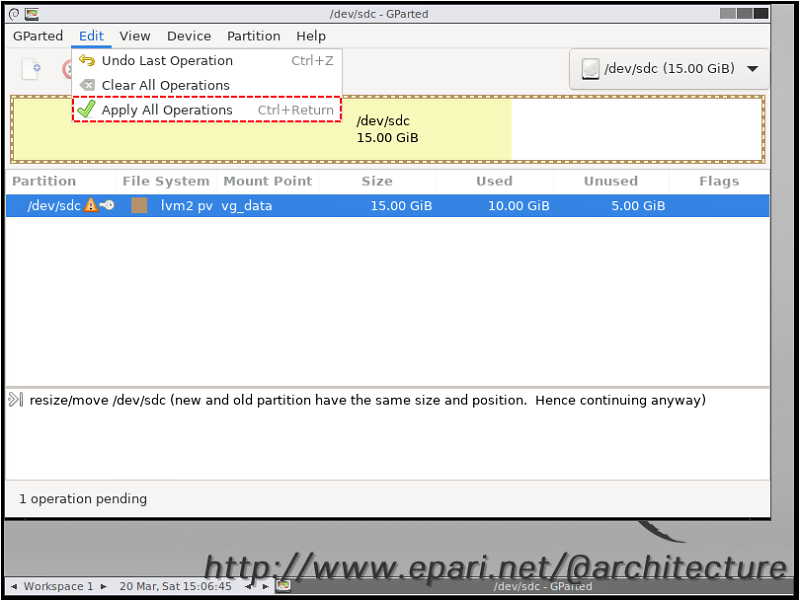Select the yellow used area of /dev/sdc graphic
This screenshot has height=600, width=800.
click(262, 129)
